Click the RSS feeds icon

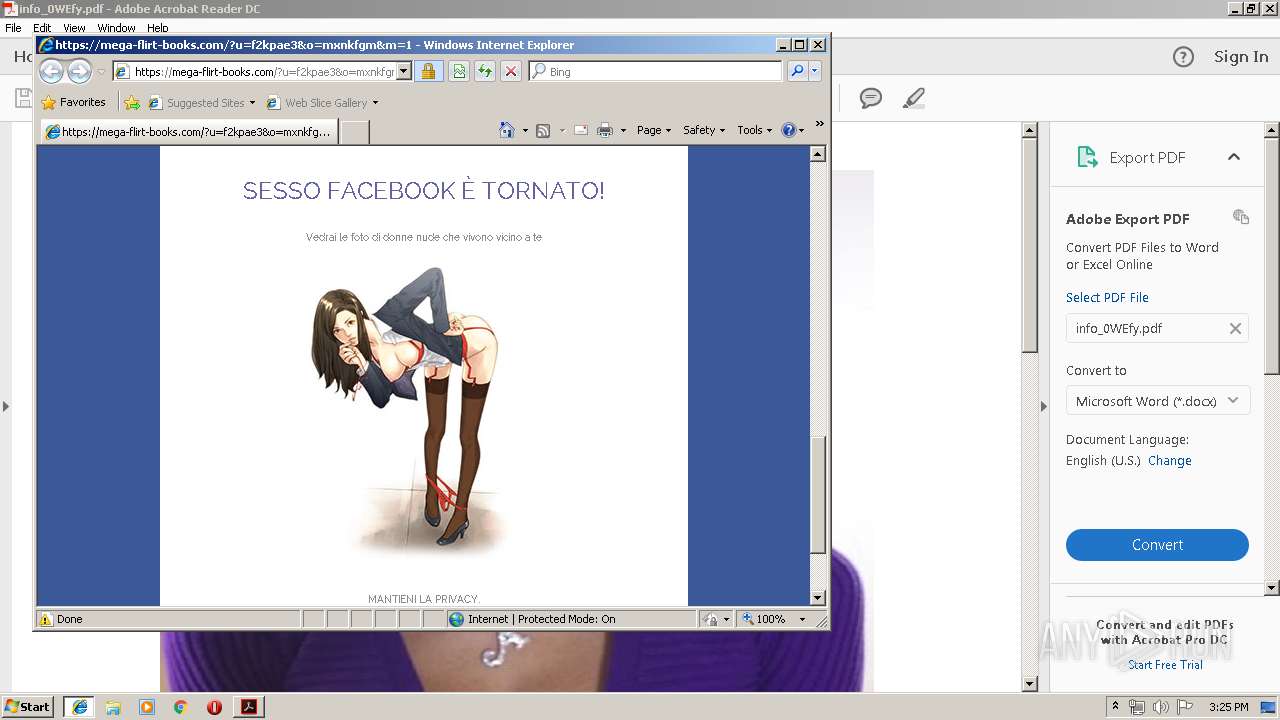[x=543, y=130]
